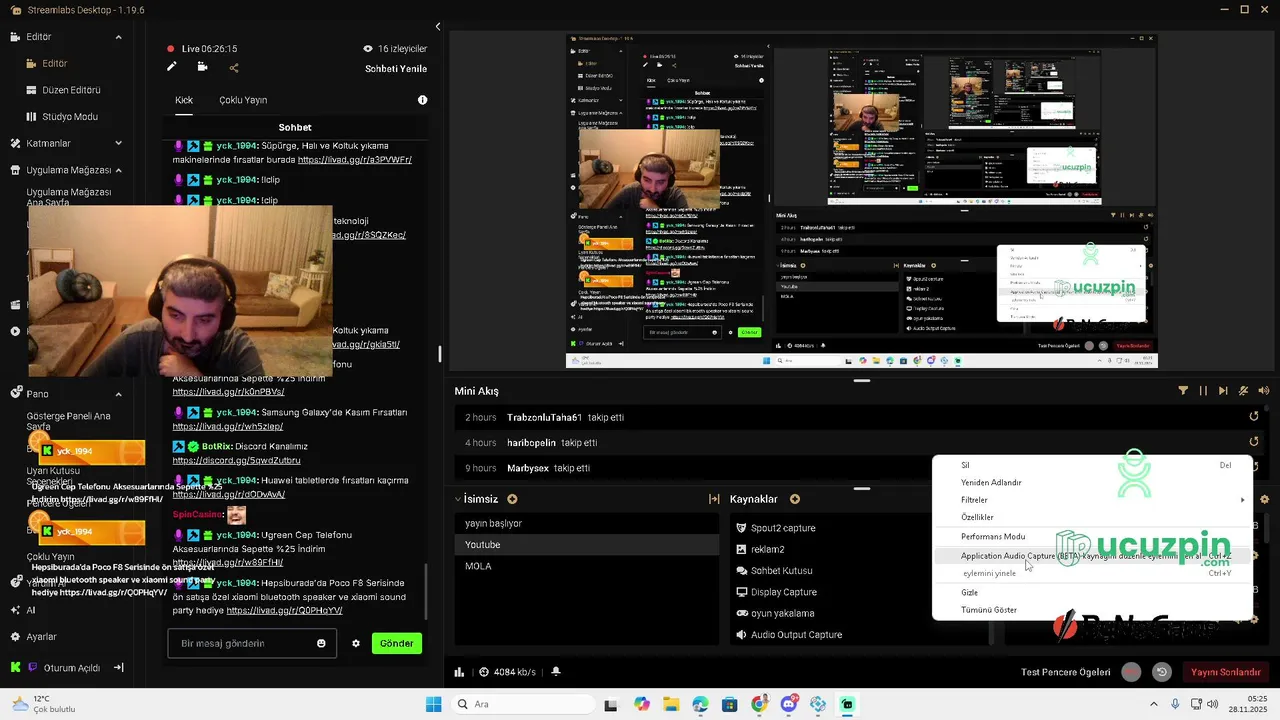Open Stüdyo Modu in the sidebar
The image size is (1280, 720).
[69, 117]
